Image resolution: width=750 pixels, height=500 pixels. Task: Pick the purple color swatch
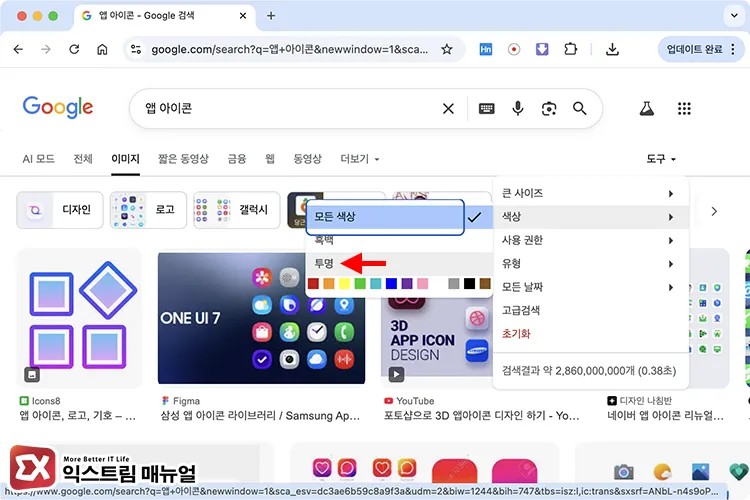tap(407, 284)
